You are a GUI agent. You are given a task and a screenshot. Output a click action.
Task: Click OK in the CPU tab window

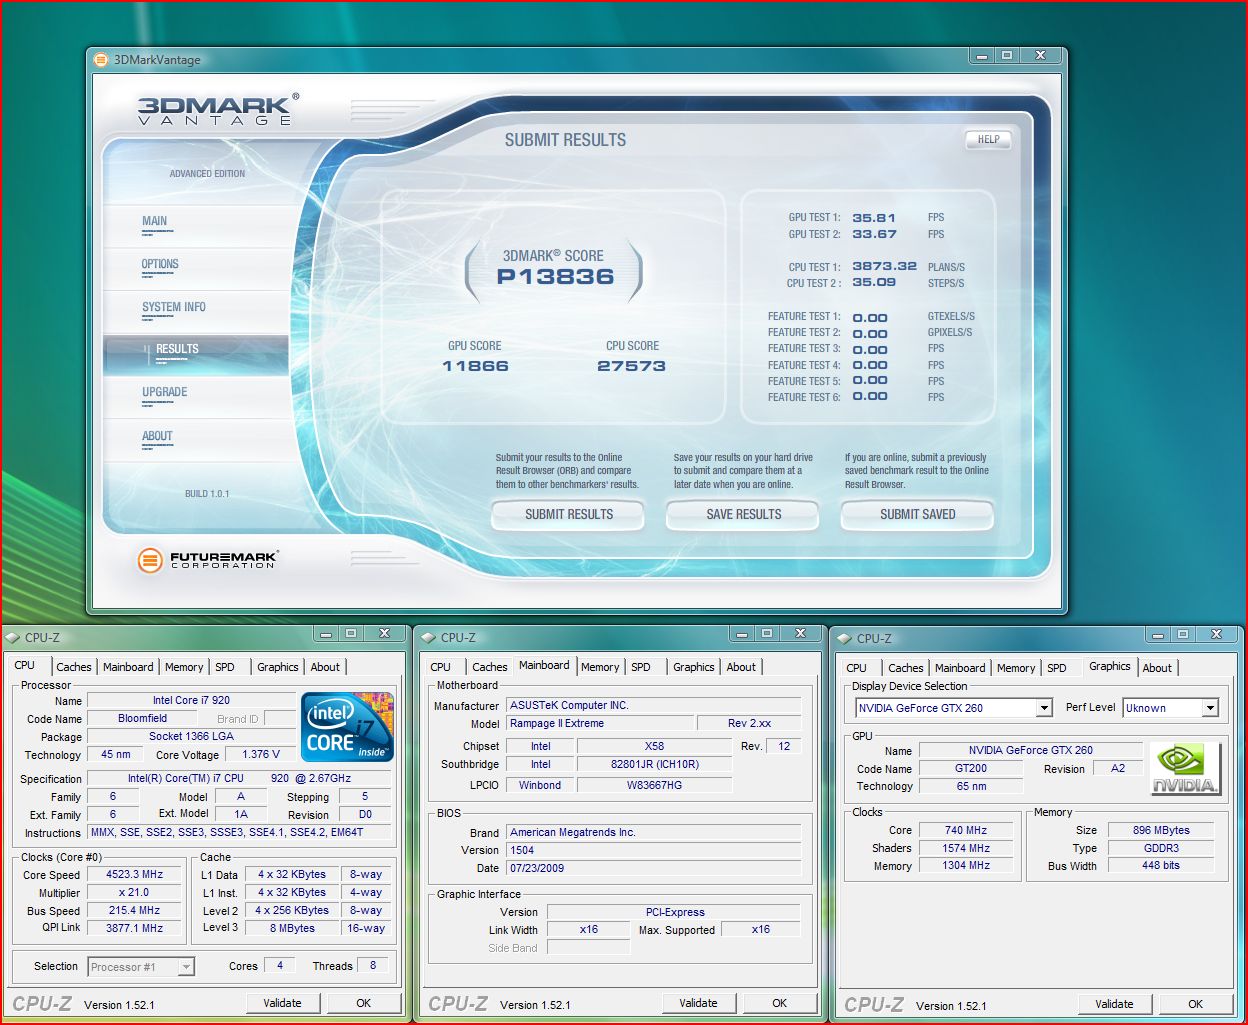tap(363, 1003)
